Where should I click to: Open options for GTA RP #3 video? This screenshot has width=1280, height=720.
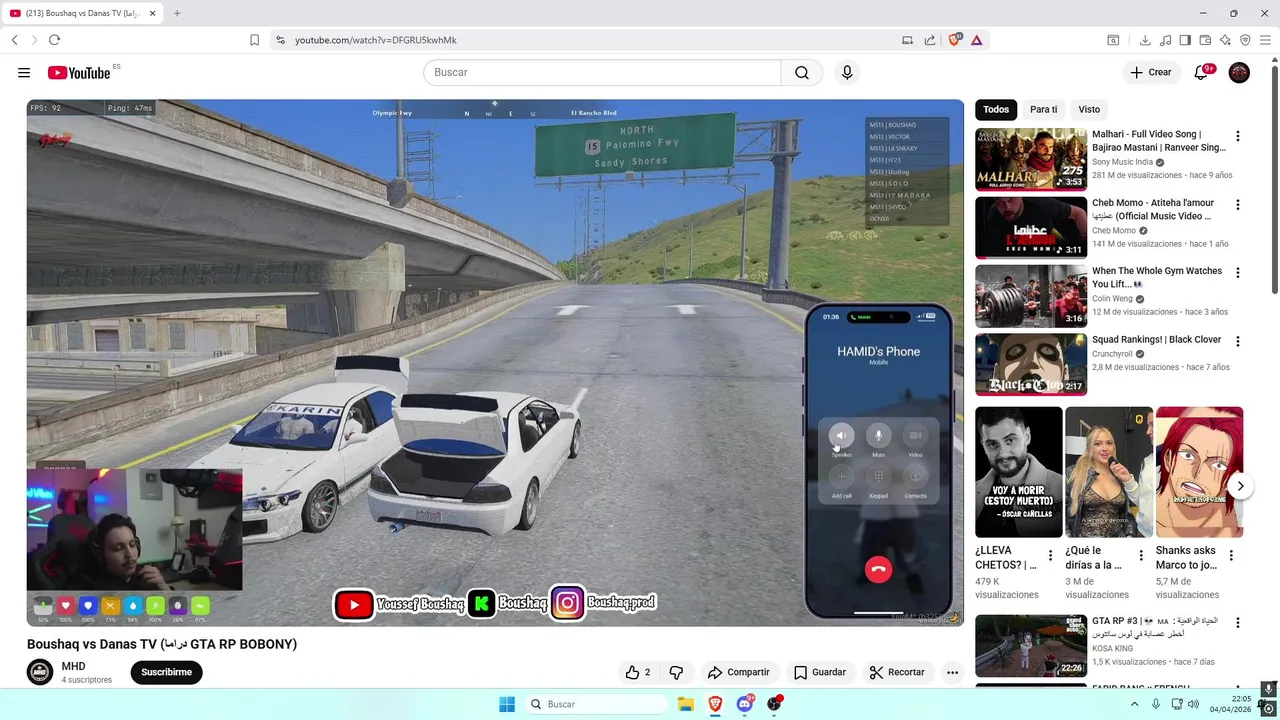(1237, 622)
